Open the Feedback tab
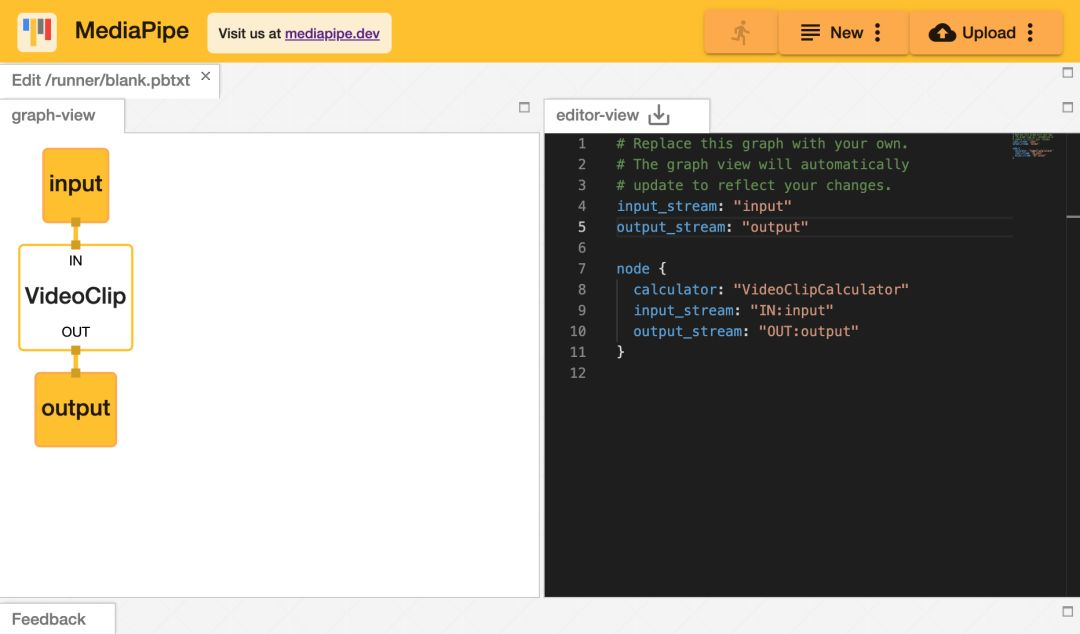The height and width of the screenshot is (634, 1080). tap(49, 619)
